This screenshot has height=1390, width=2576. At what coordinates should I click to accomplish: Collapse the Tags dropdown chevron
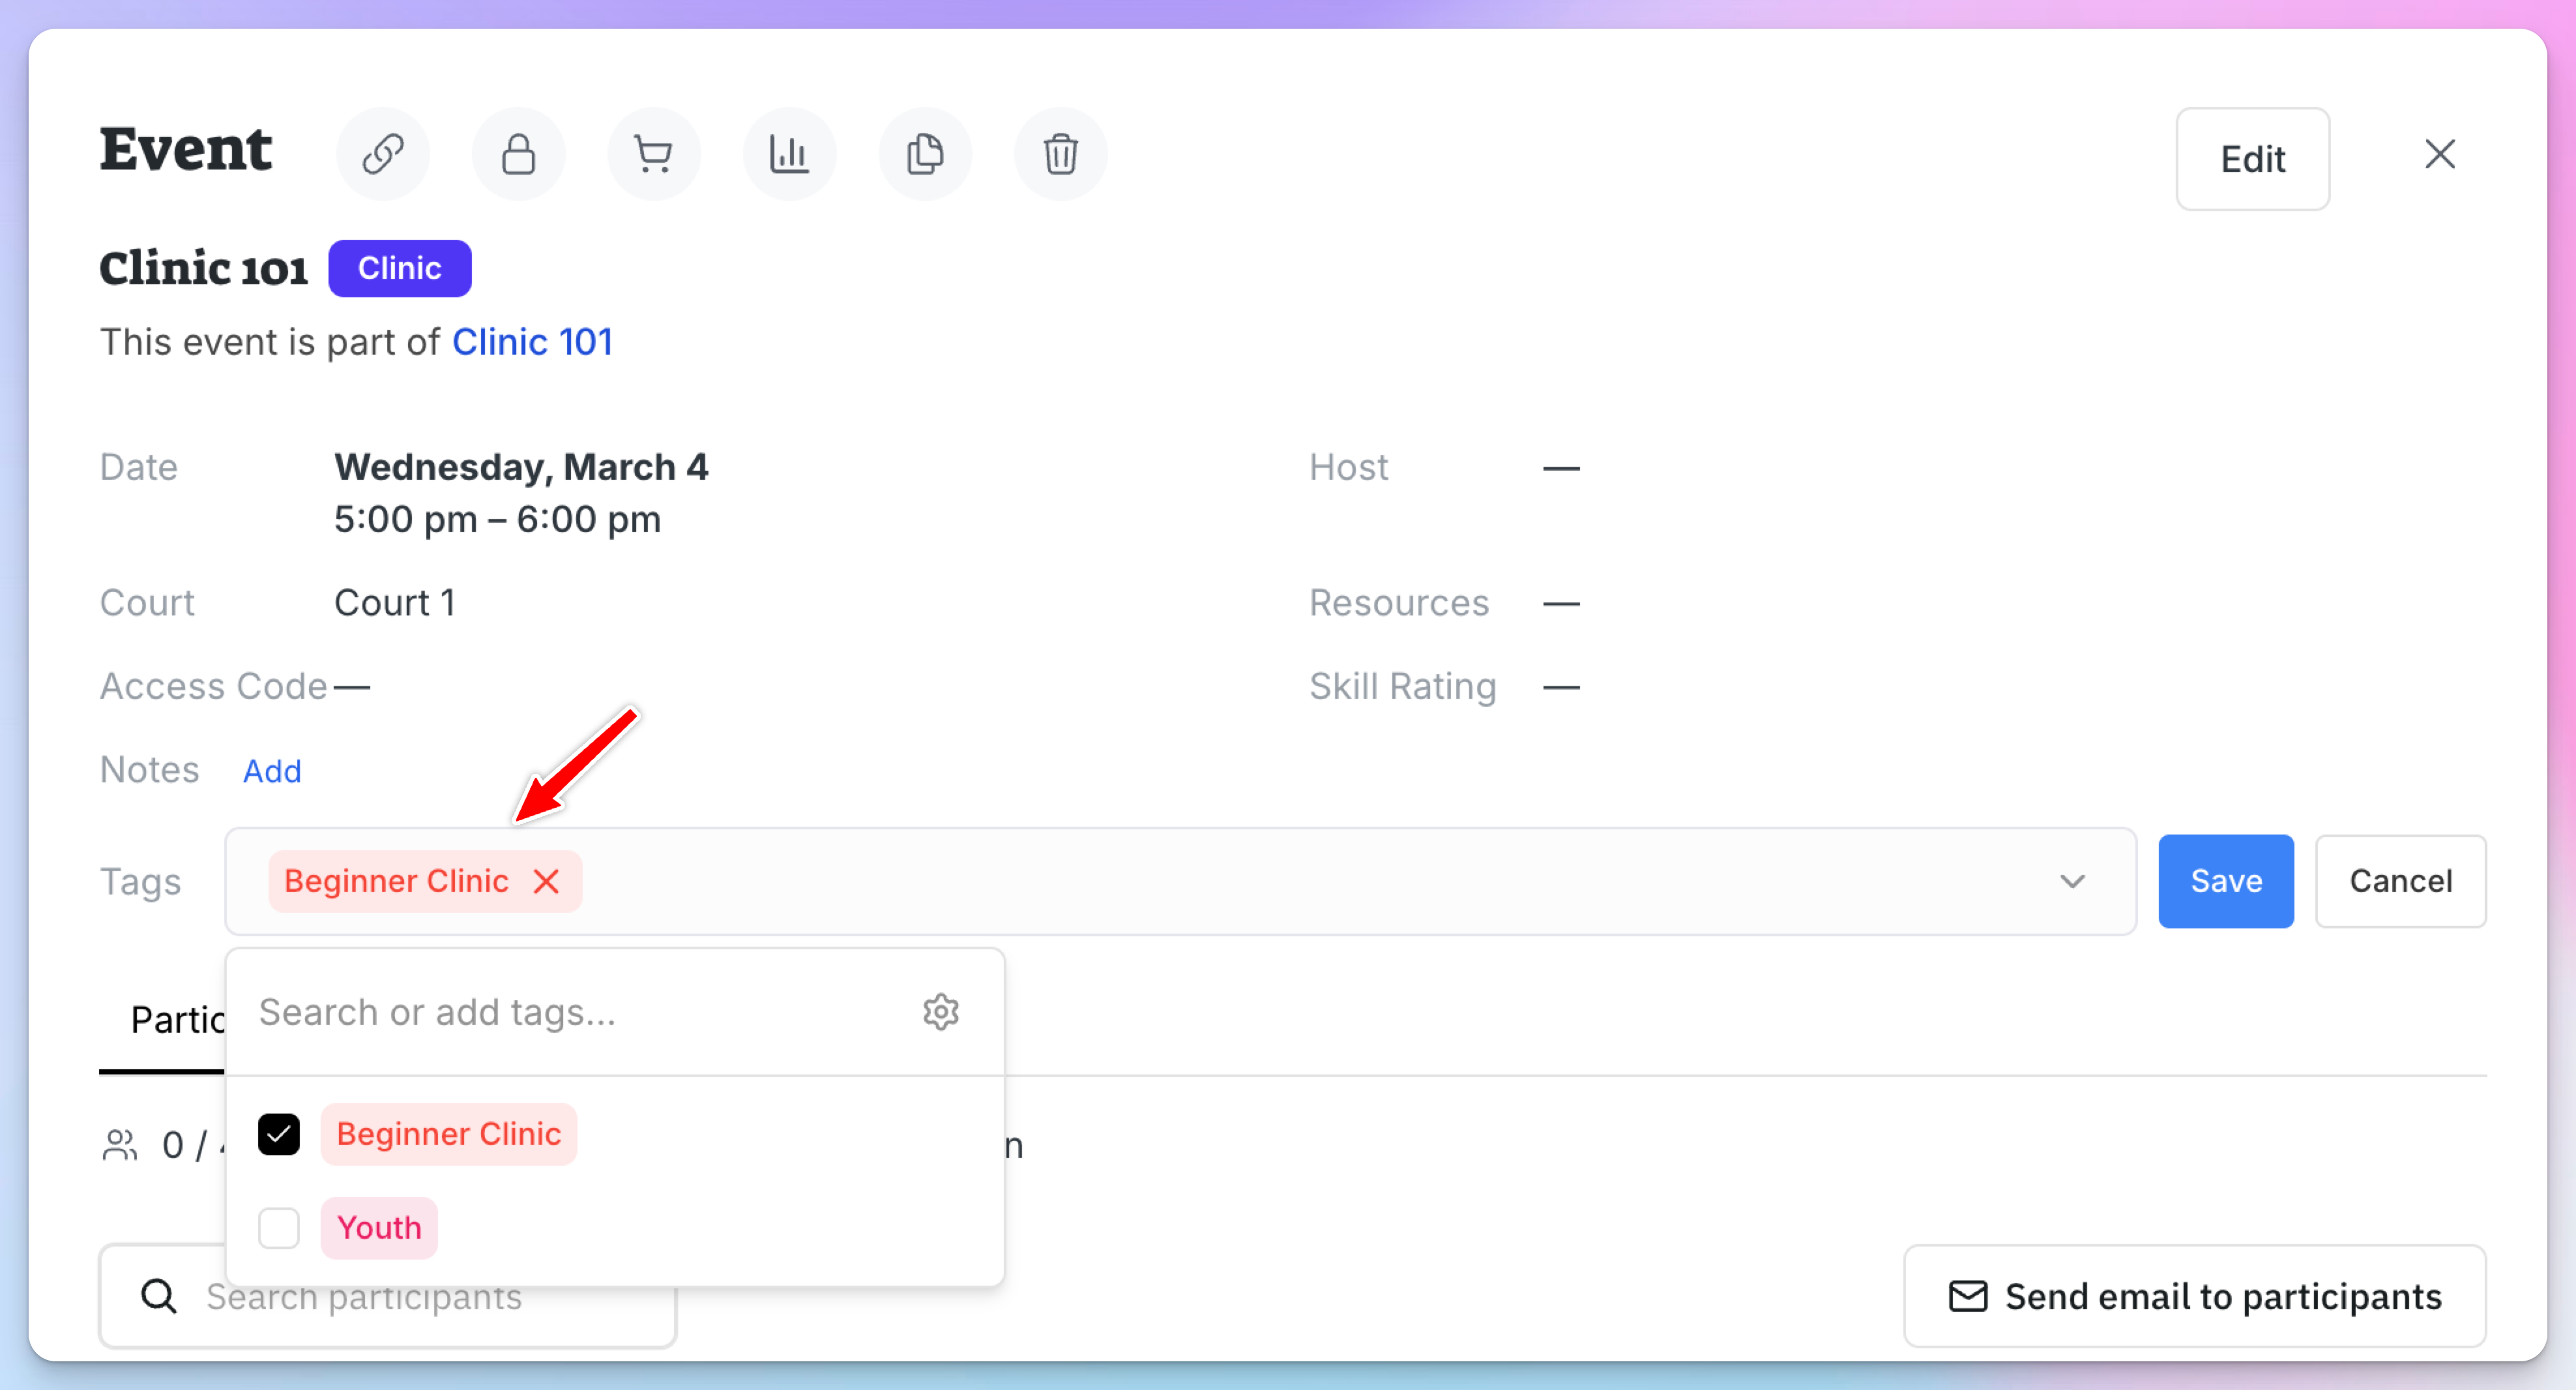2073,881
